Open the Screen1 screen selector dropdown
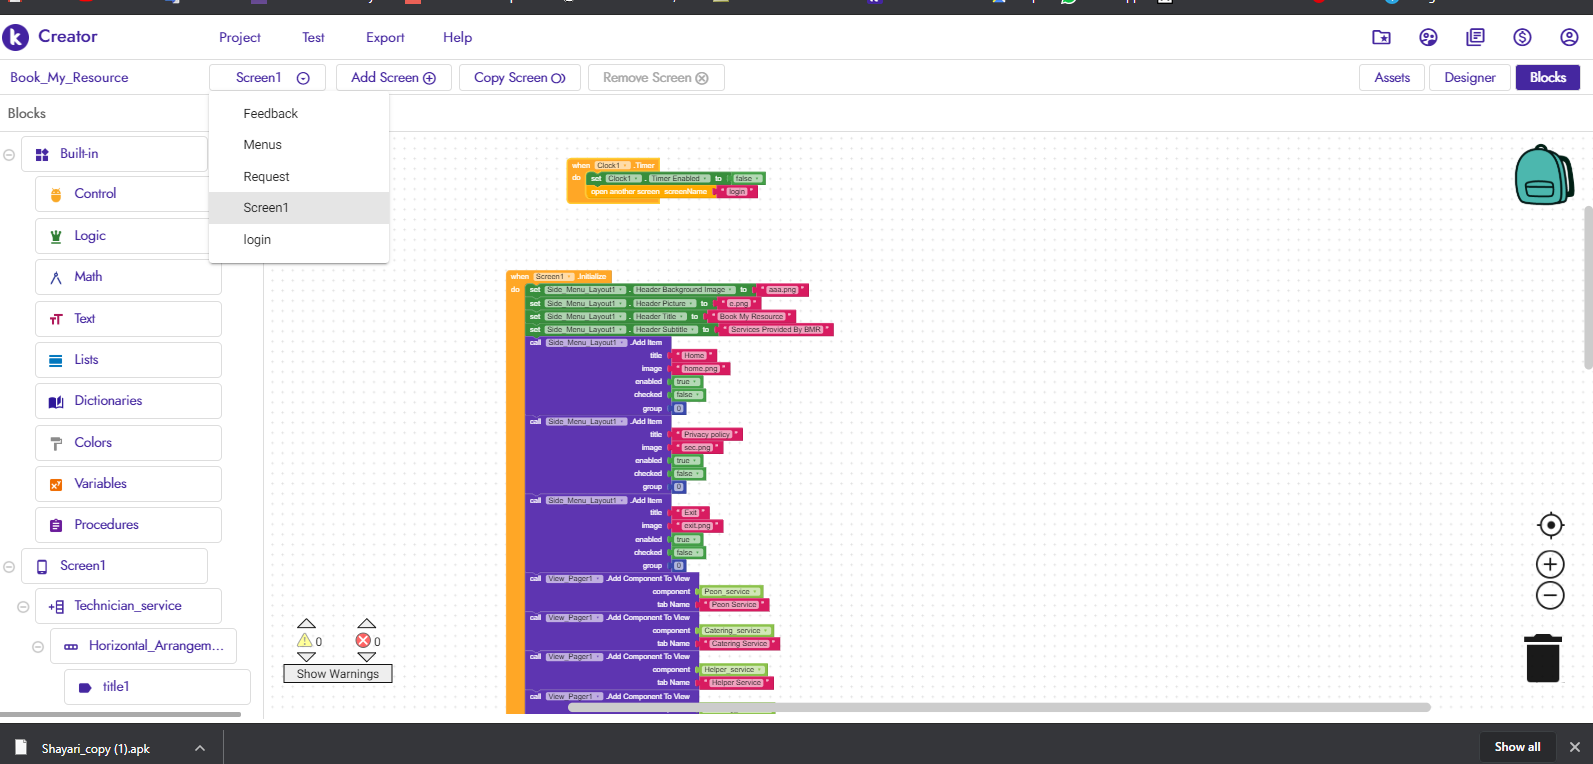Screen dimensions: 1593x764 pos(268,78)
